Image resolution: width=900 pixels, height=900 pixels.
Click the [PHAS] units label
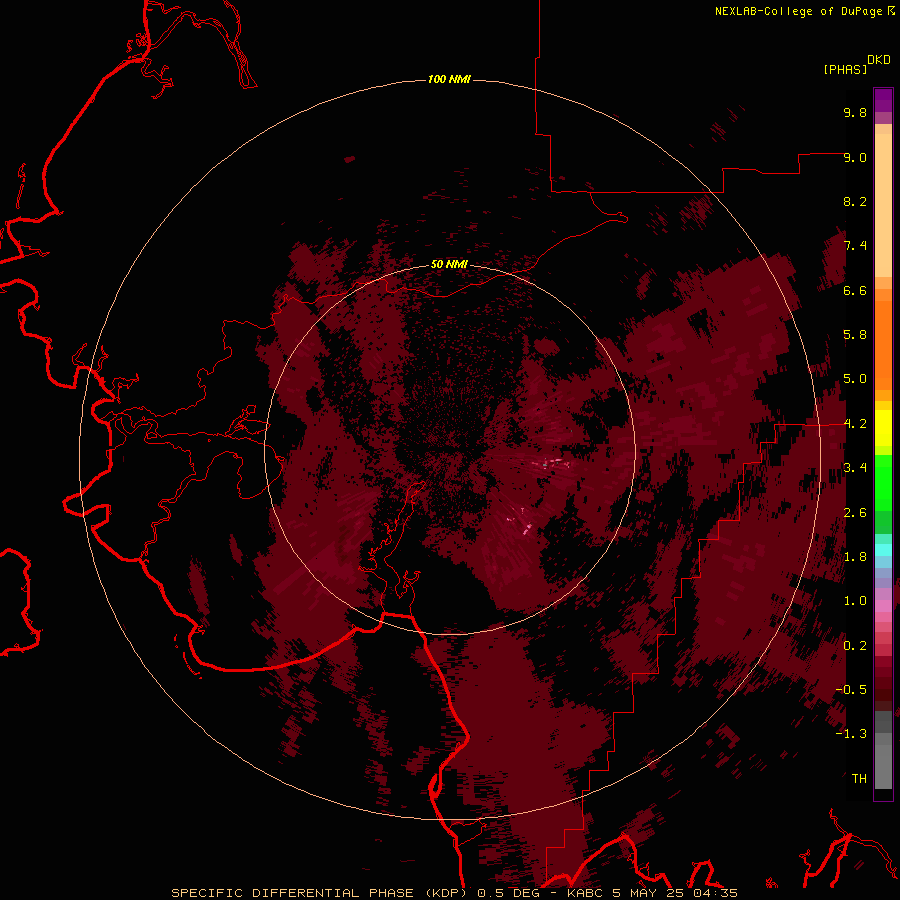845,69
